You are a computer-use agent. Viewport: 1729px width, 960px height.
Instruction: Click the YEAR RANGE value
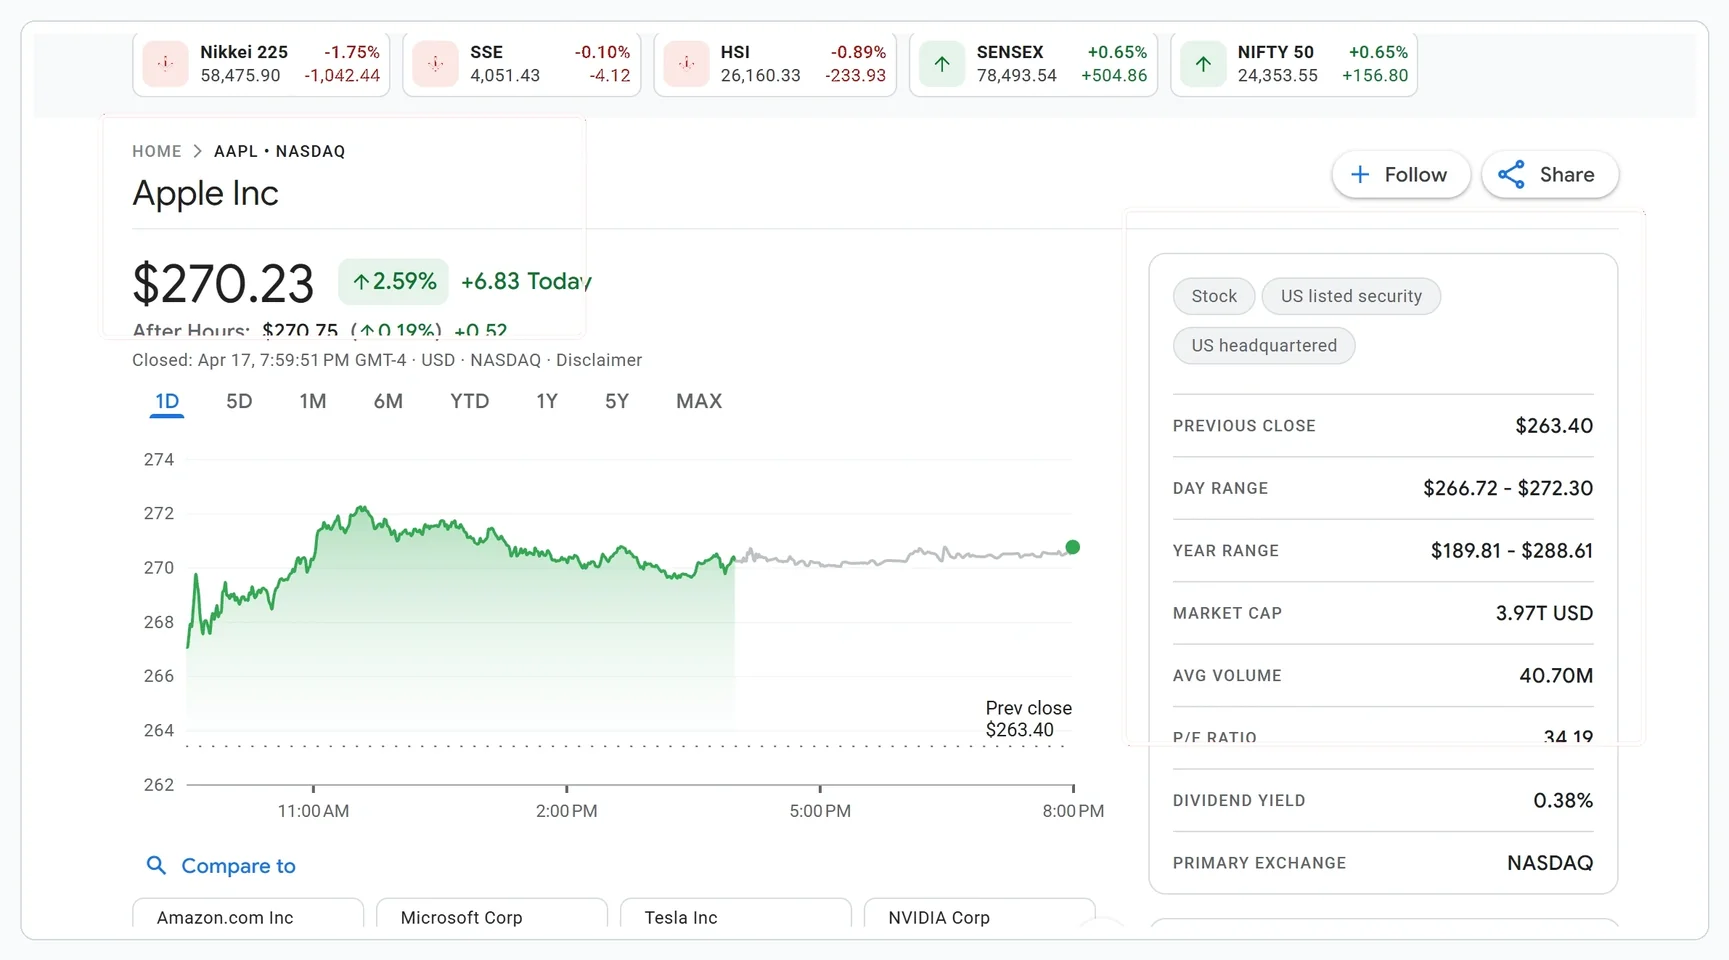[x=1511, y=551]
